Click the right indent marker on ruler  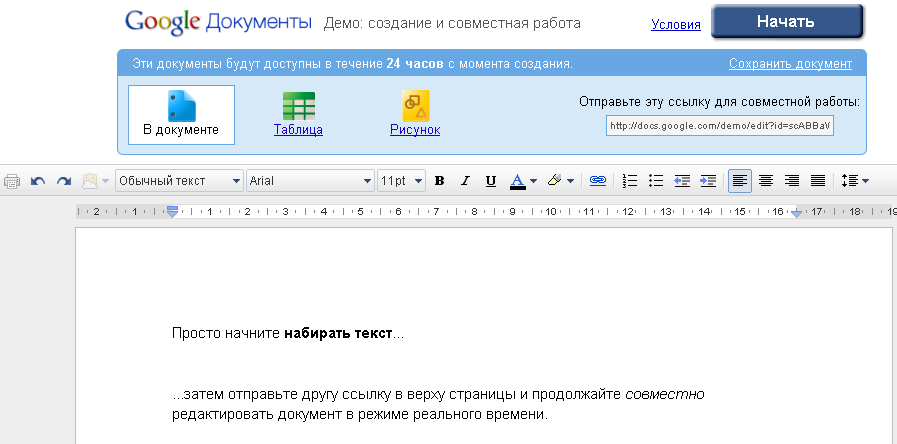[796, 212]
